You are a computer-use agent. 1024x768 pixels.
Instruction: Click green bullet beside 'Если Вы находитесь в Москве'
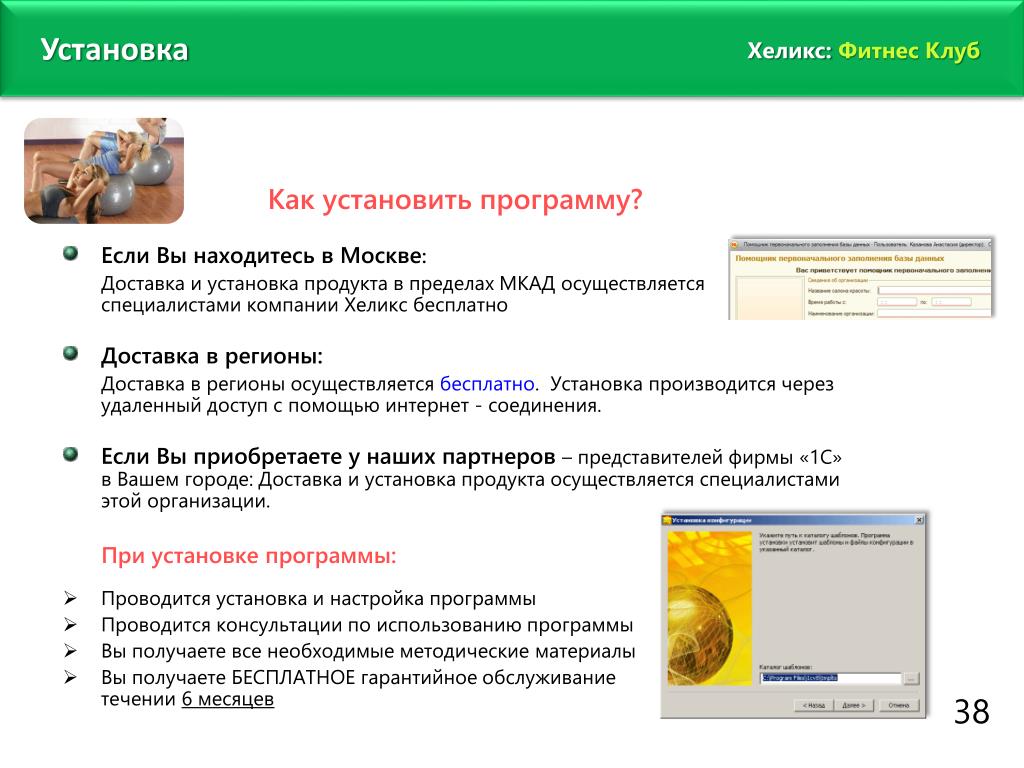click(x=71, y=253)
